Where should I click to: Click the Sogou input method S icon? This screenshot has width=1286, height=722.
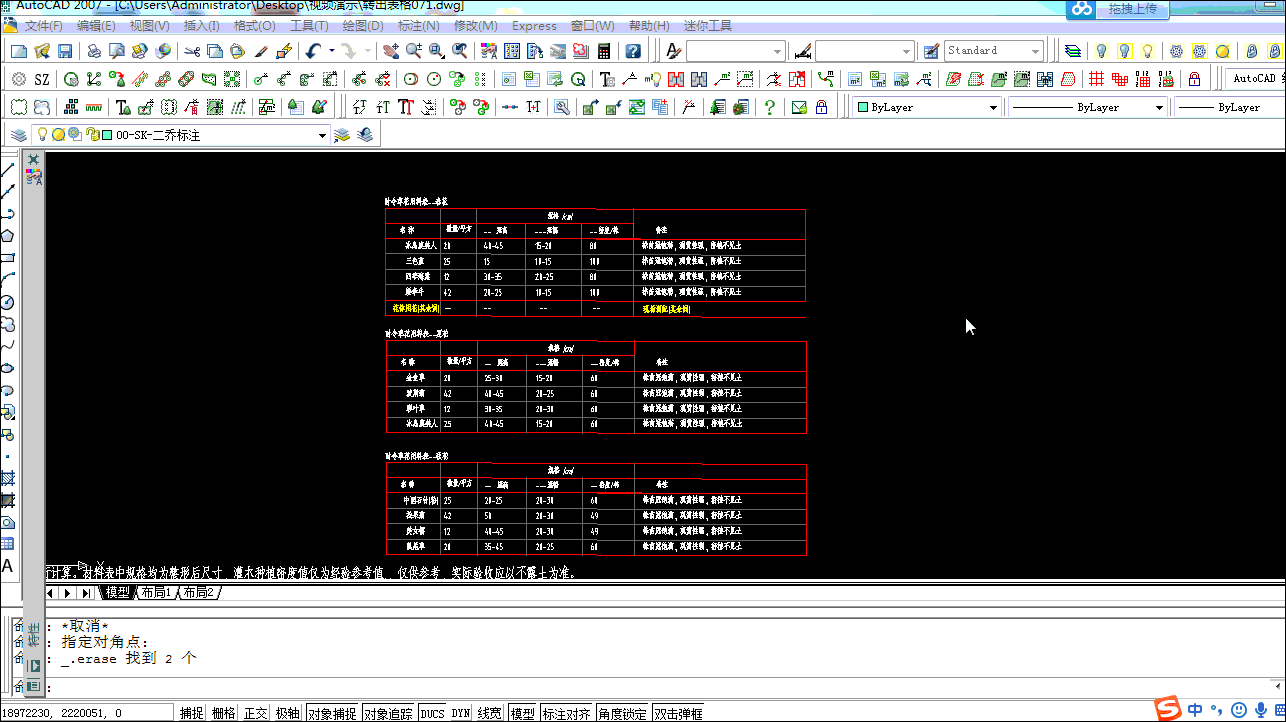tap(1167, 710)
